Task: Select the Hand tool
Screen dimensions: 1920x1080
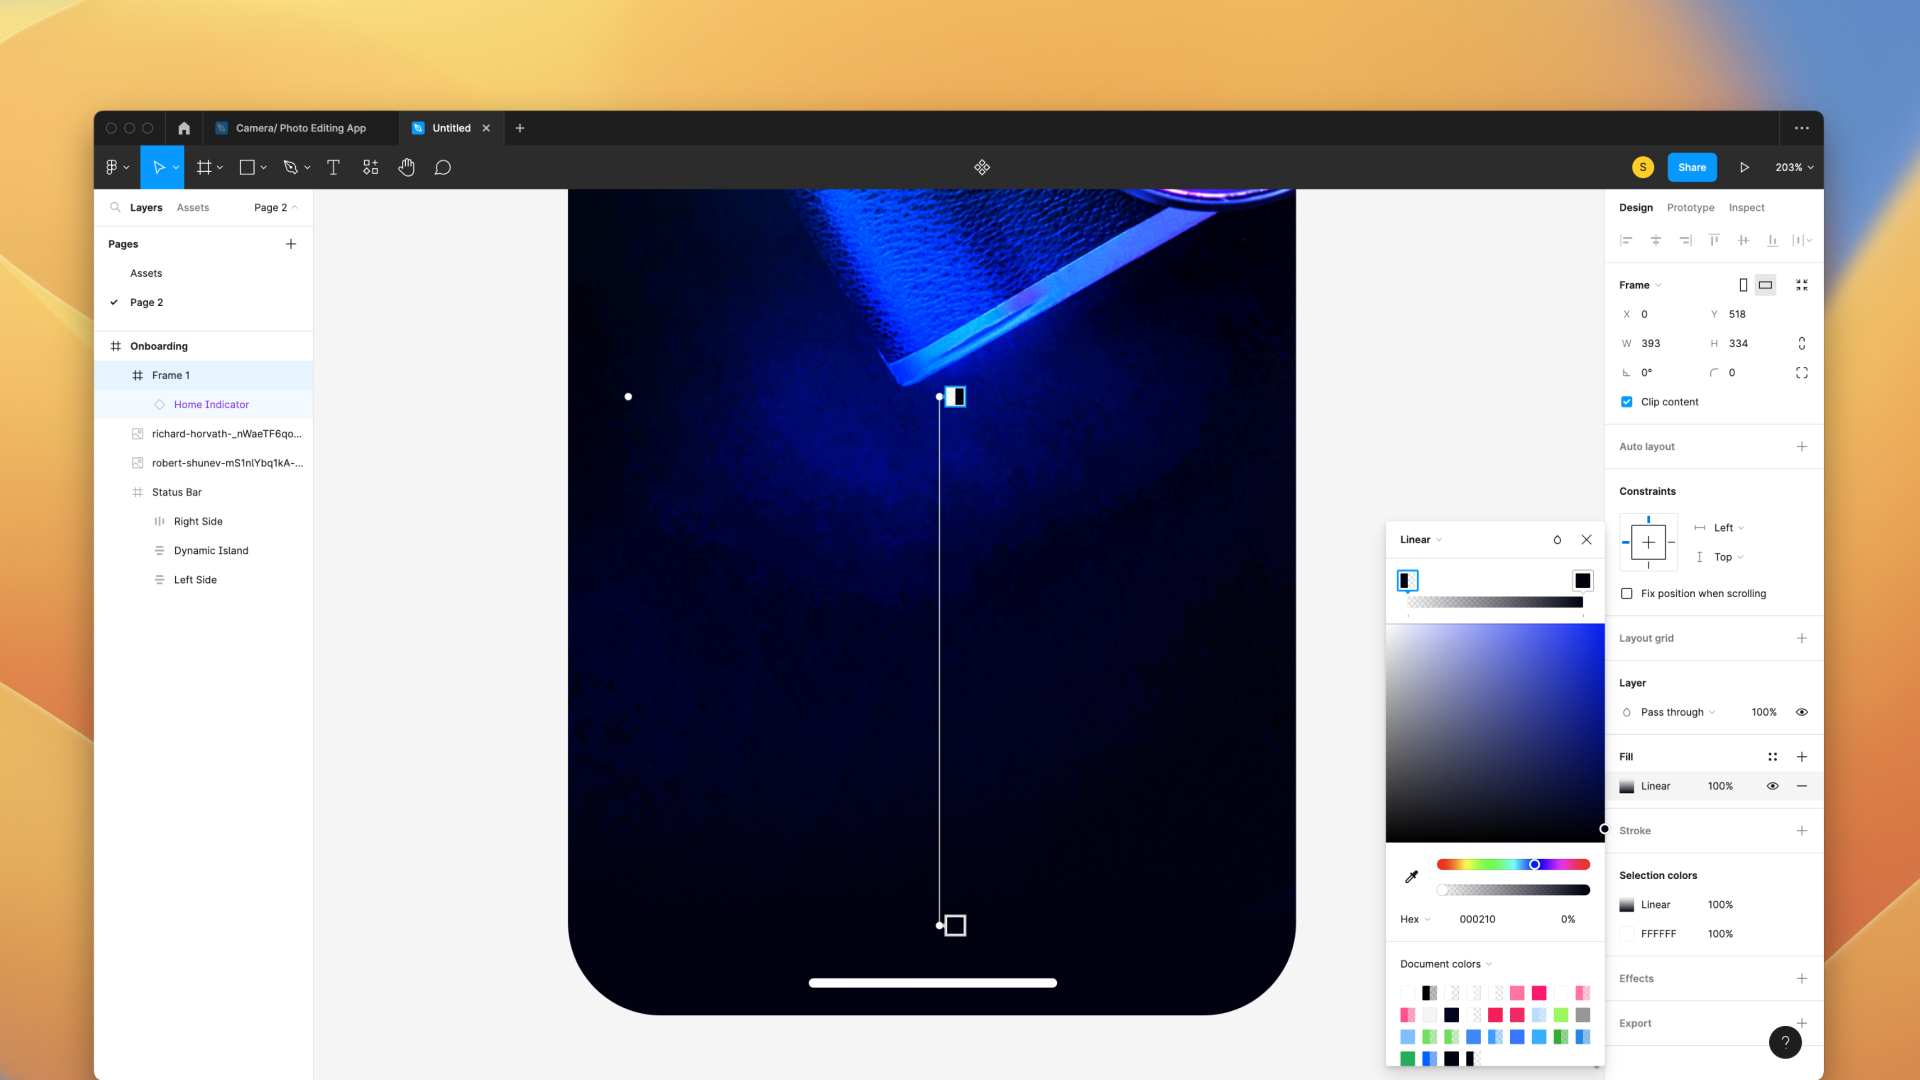Action: tap(406, 167)
